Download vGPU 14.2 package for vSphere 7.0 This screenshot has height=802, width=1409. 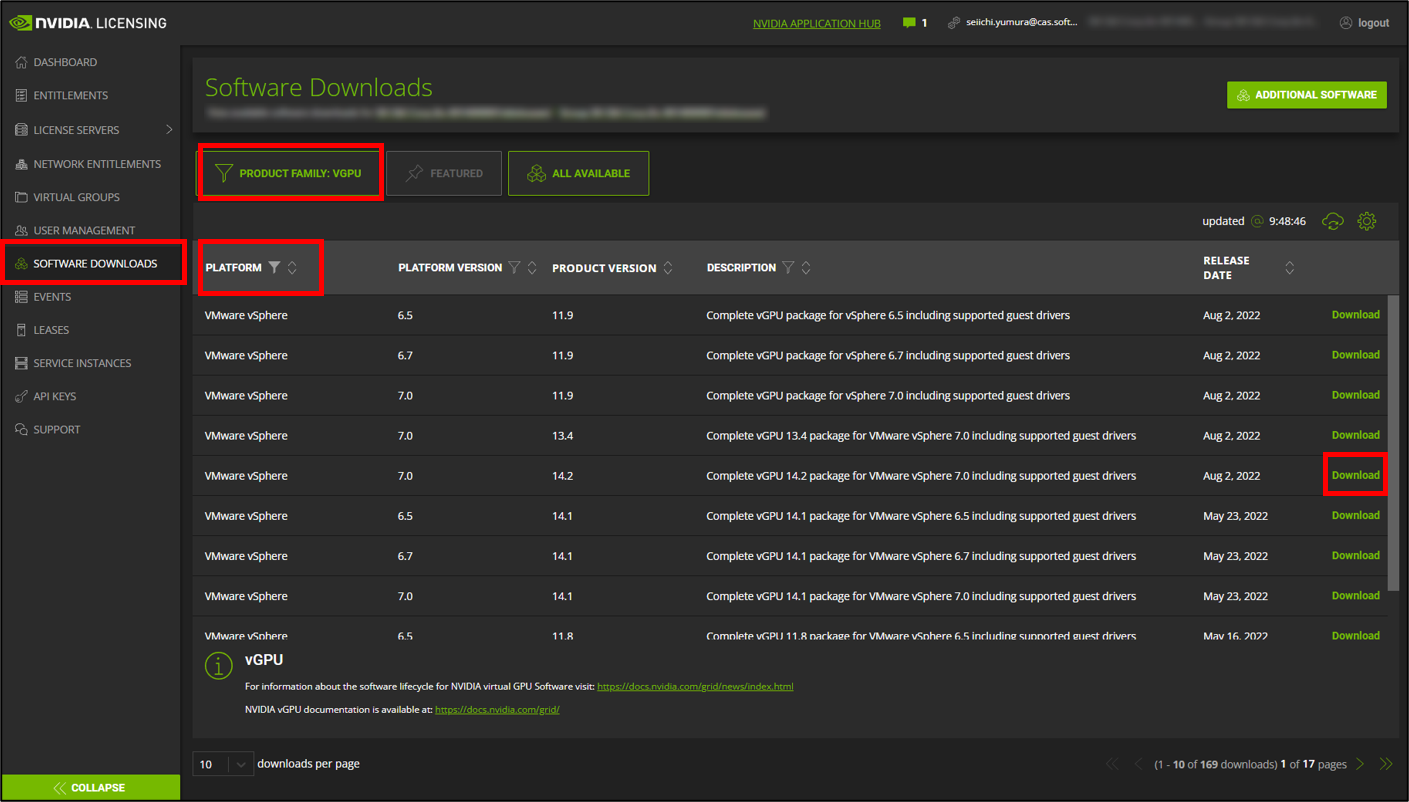coord(1356,475)
